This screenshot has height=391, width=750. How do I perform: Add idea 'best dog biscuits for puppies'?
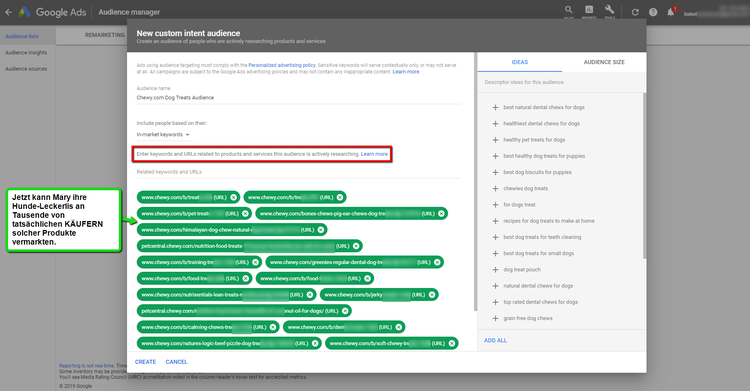496,172
